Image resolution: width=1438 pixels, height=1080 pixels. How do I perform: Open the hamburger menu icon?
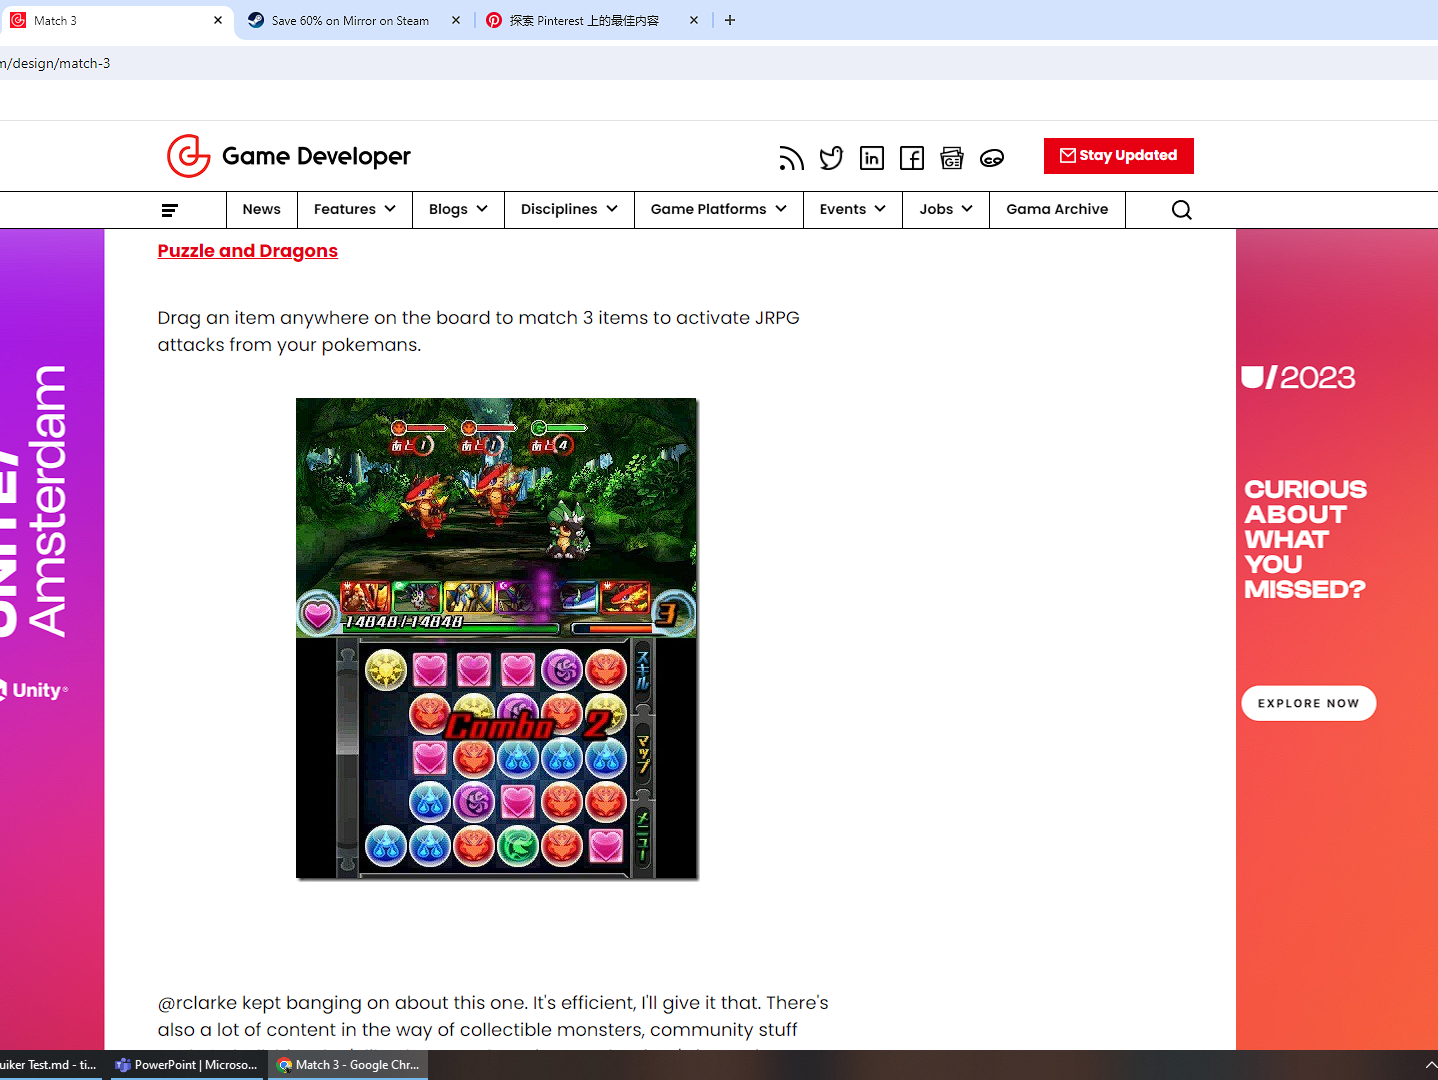(x=170, y=210)
